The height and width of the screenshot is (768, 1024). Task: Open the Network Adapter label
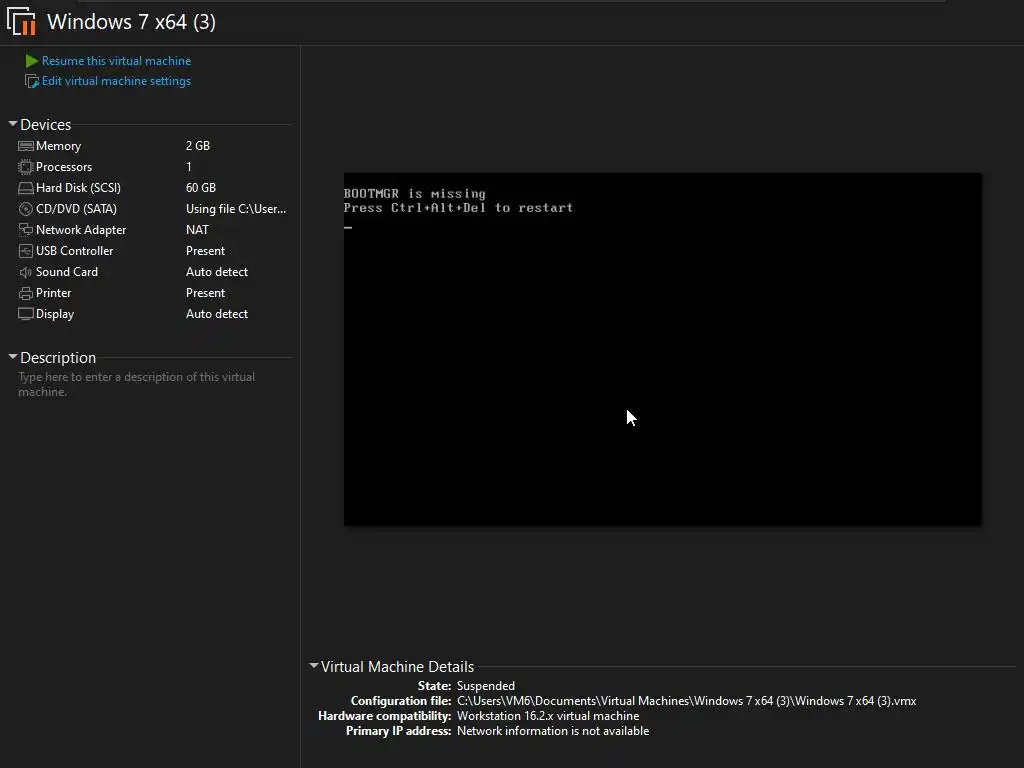coord(81,230)
